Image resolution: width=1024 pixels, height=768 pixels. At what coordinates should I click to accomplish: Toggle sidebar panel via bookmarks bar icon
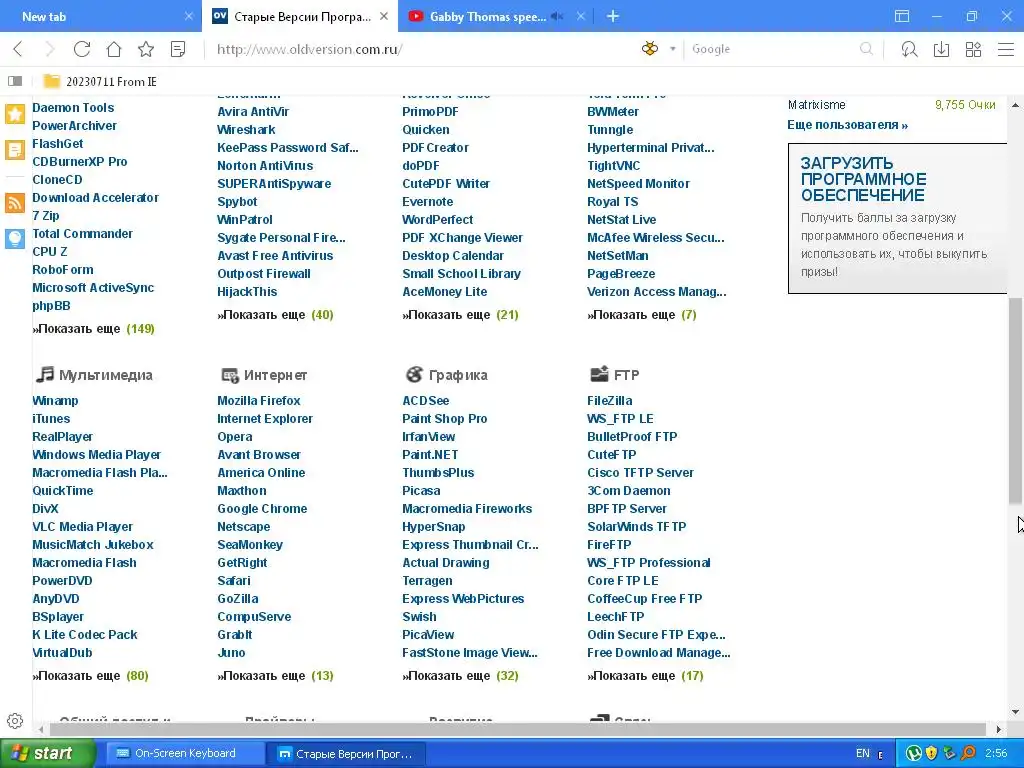pos(15,81)
